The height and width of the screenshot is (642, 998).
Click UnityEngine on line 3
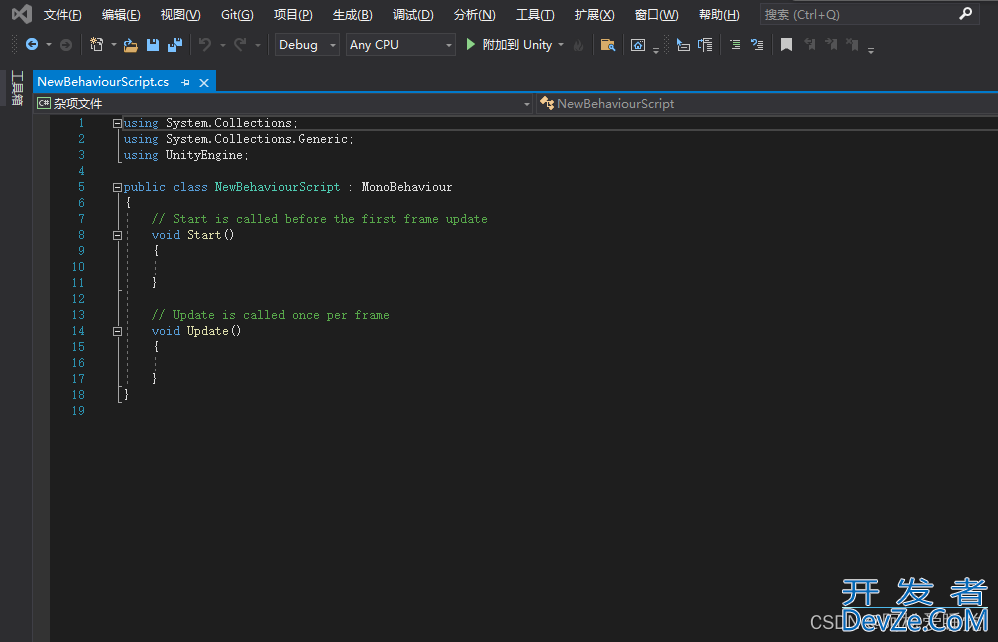(x=204, y=155)
